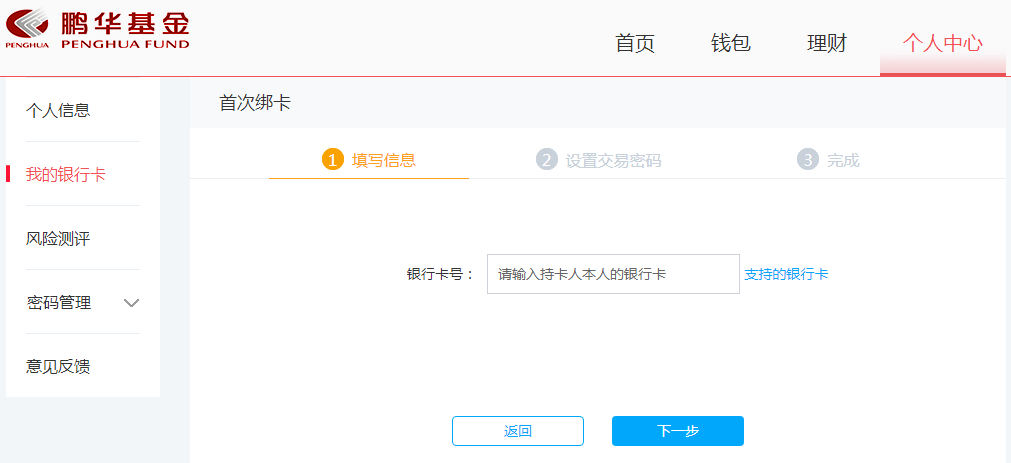Open the 支持的银行卡 link
The height and width of the screenshot is (463, 1011).
786,274
